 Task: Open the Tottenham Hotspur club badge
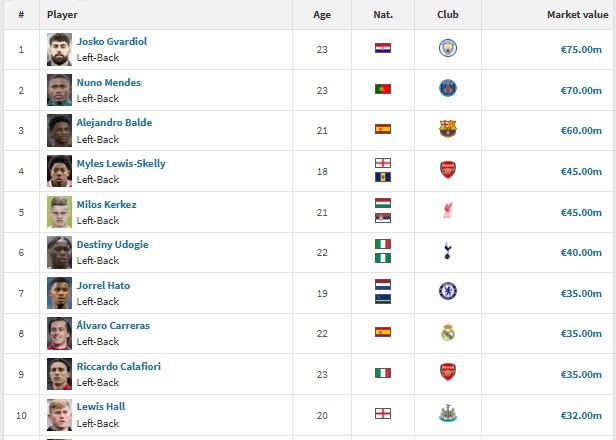coord(447,251)
